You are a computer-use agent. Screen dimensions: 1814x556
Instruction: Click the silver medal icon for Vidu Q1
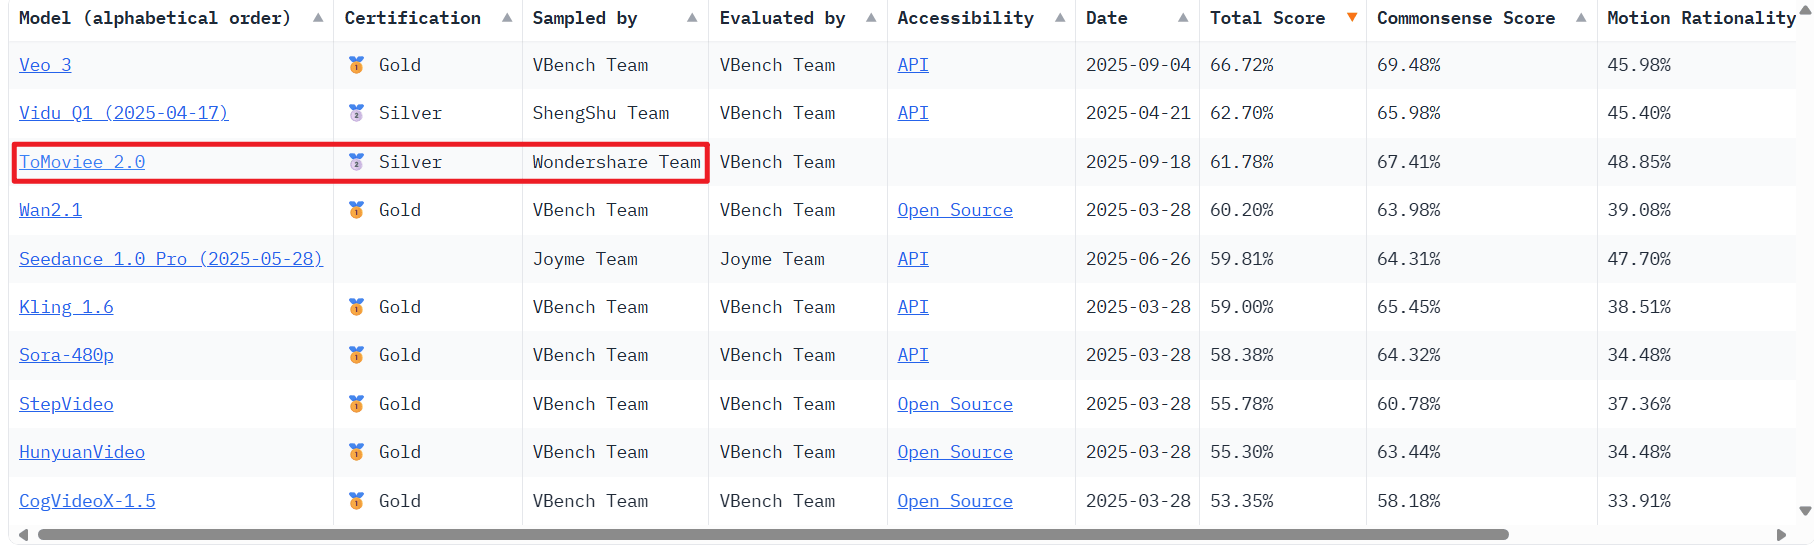[356, 113]
